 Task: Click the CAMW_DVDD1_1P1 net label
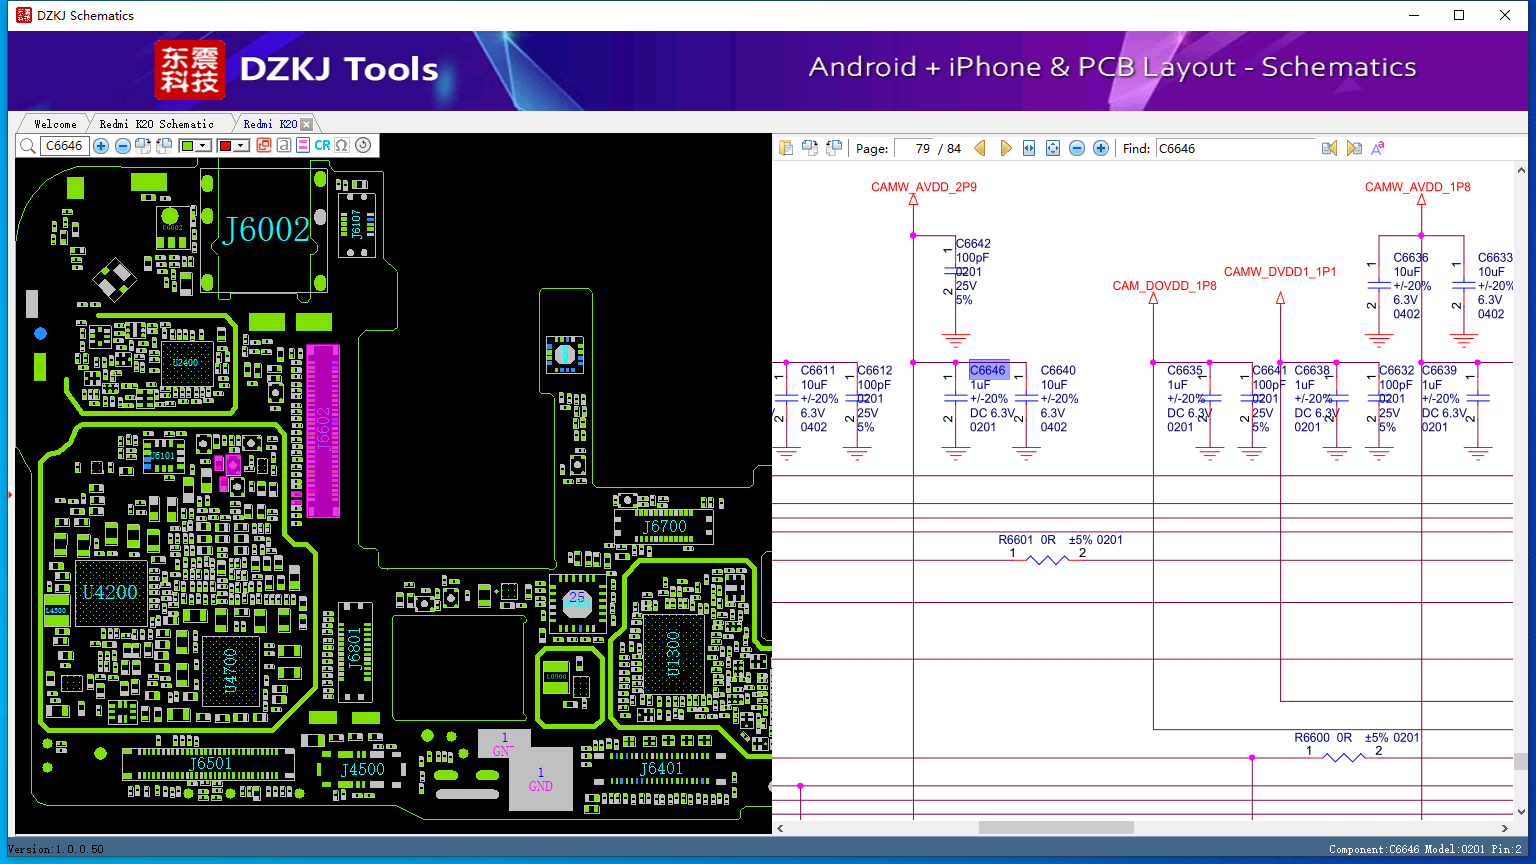point(1280,272)
